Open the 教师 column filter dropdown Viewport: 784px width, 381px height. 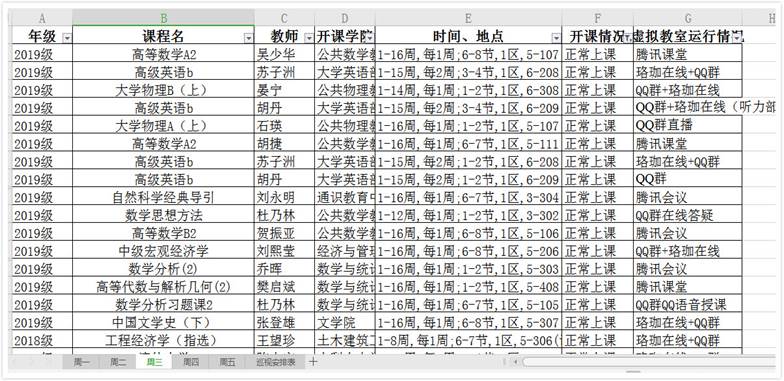[x=308, y=38]
